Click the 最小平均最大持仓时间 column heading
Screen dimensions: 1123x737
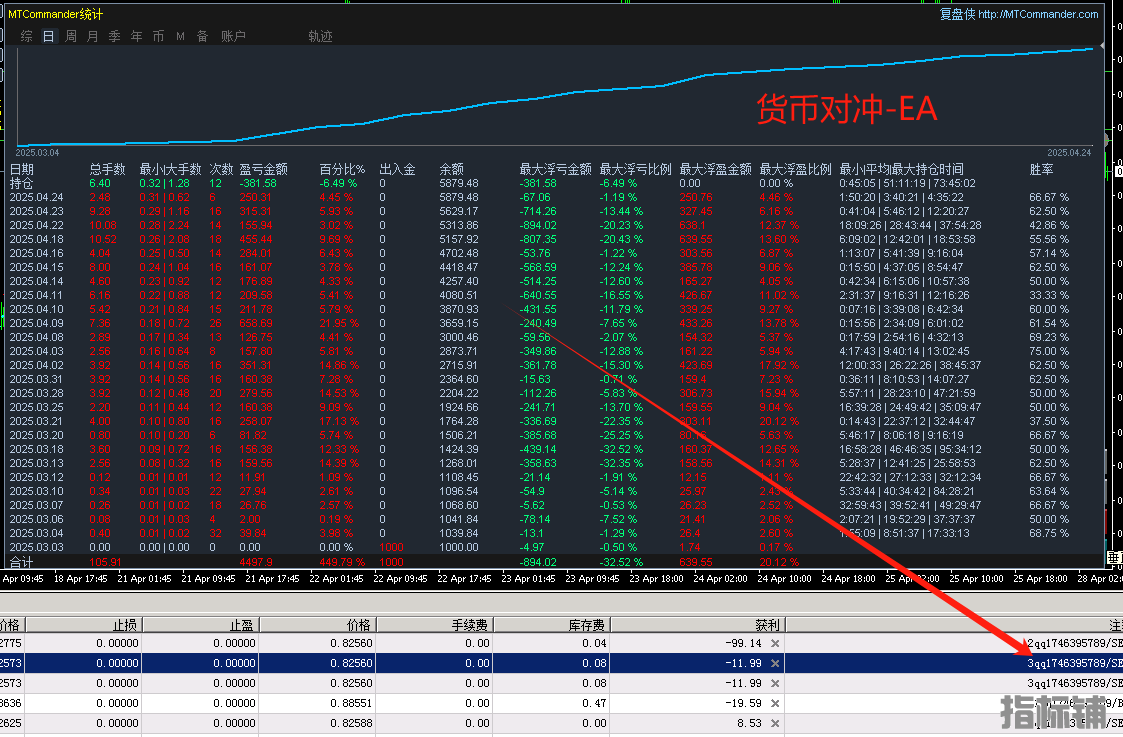click(x=901, y=169)
